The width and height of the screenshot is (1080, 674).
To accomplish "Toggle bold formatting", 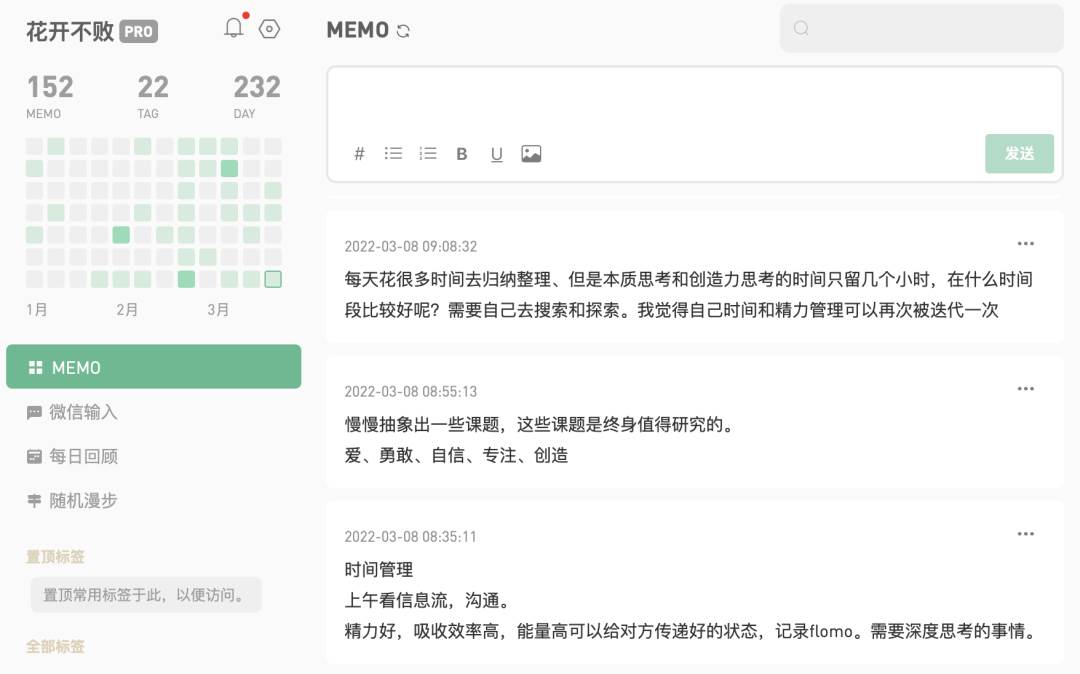I will click(462, 154).
